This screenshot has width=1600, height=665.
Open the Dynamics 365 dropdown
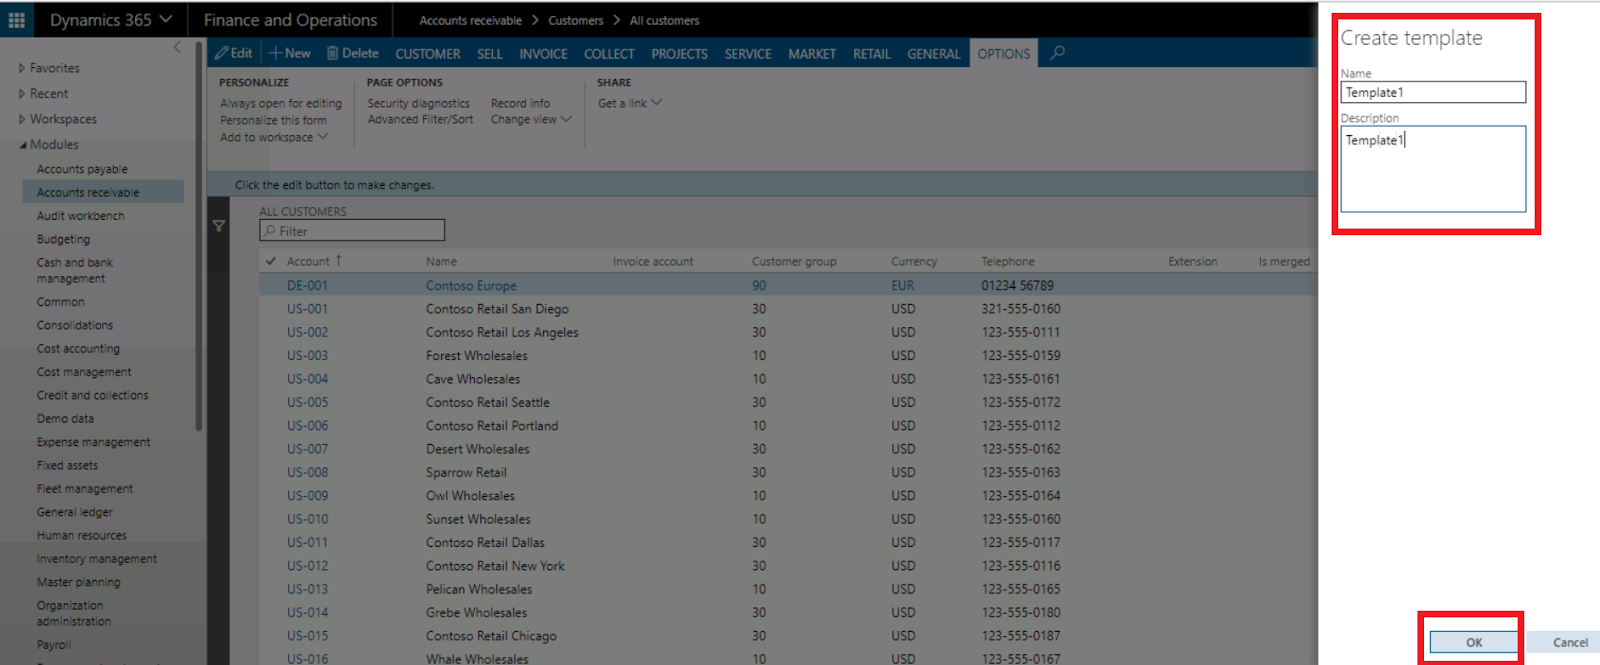click(x=111, y=20)
